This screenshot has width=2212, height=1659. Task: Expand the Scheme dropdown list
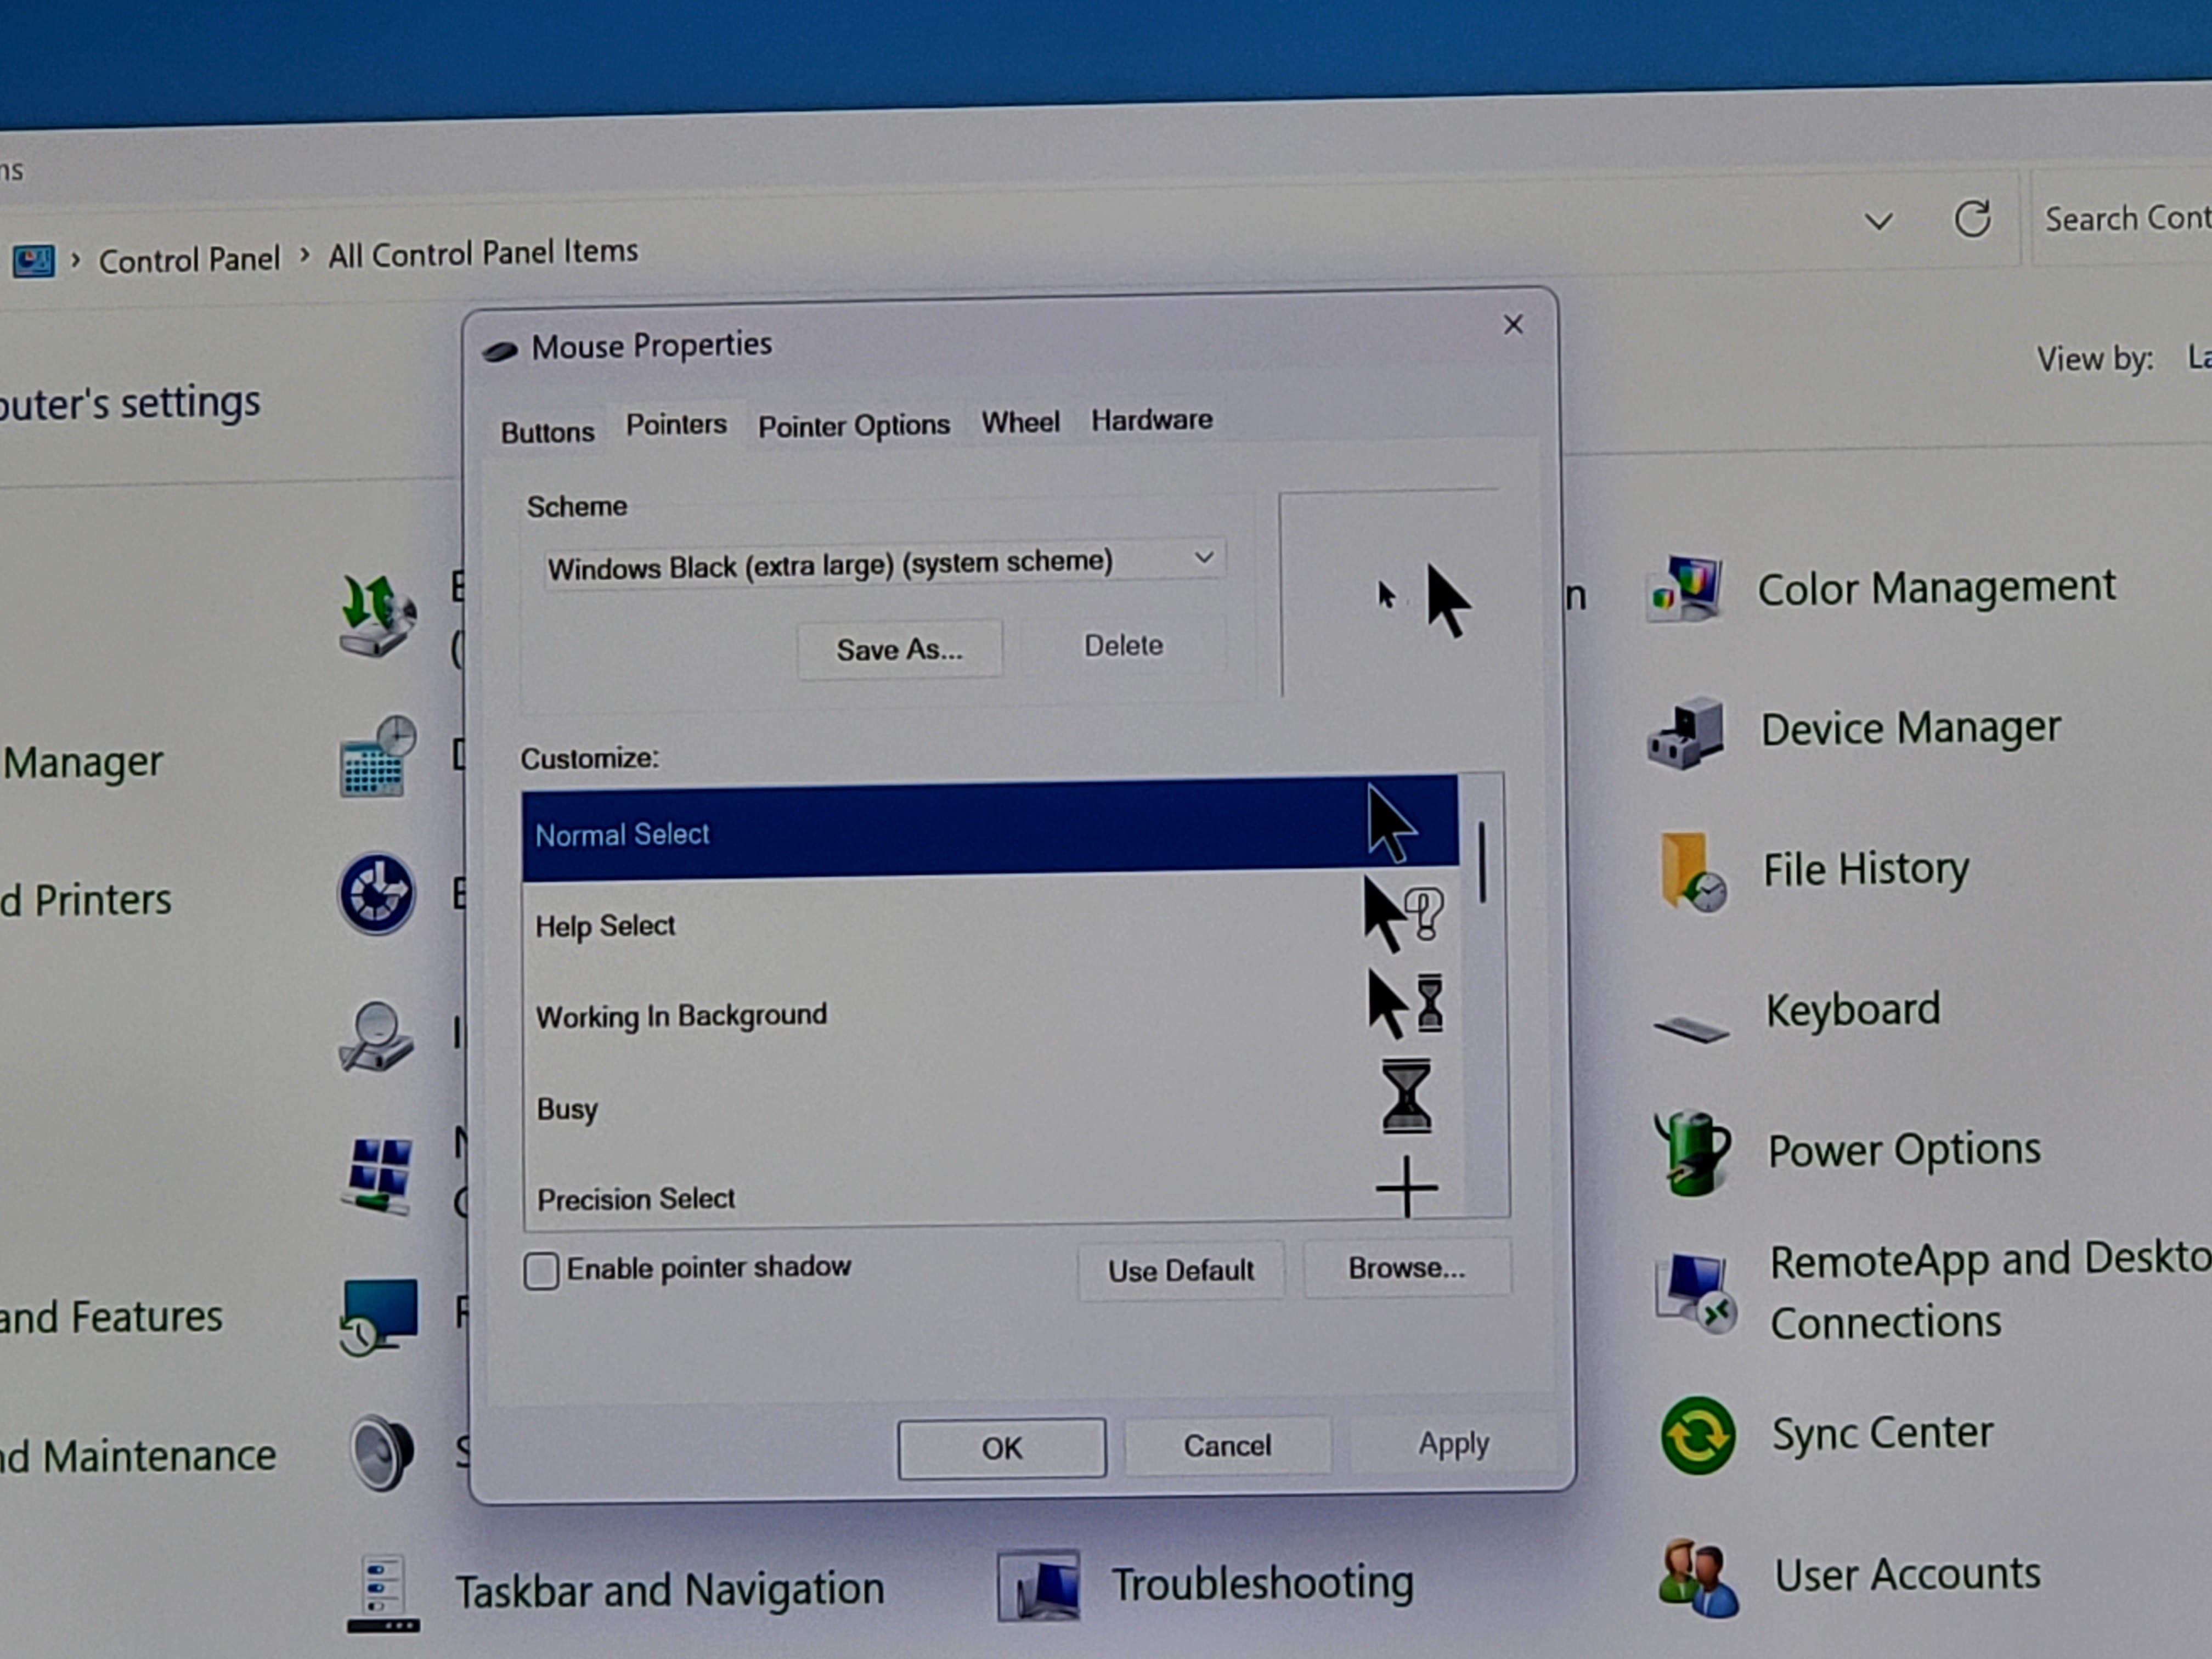coord(1204,558)
